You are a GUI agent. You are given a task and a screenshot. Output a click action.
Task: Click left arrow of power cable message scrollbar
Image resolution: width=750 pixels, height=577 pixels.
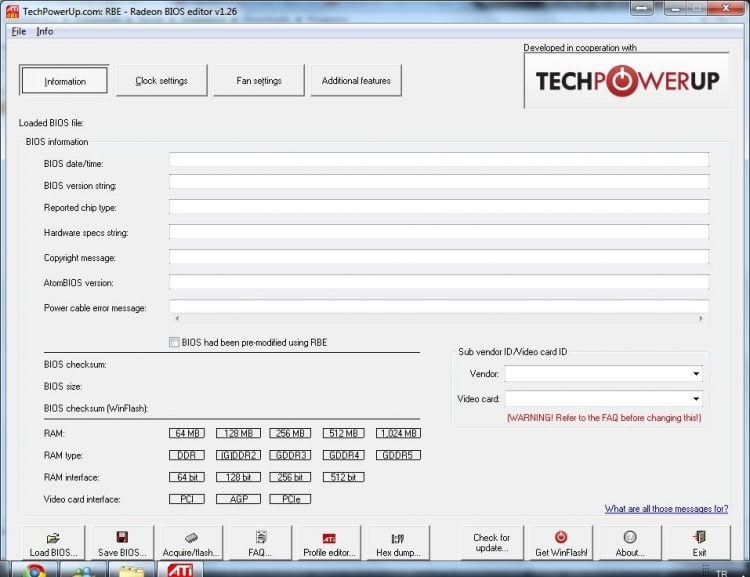point(177,319)
